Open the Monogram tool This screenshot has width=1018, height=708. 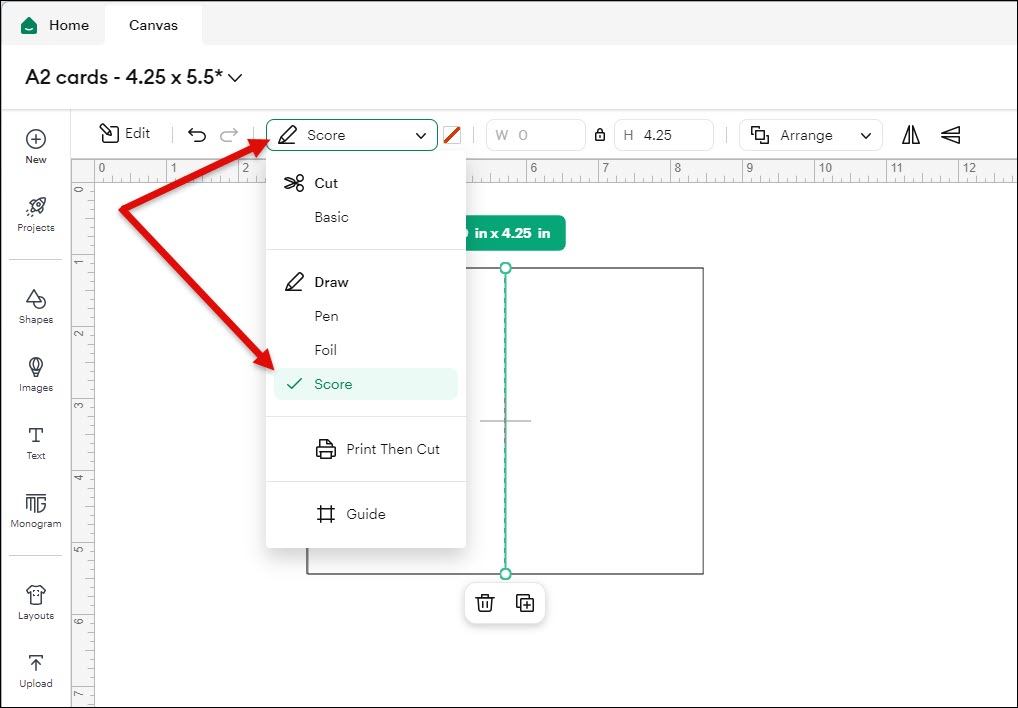click(x=36, y=503)
